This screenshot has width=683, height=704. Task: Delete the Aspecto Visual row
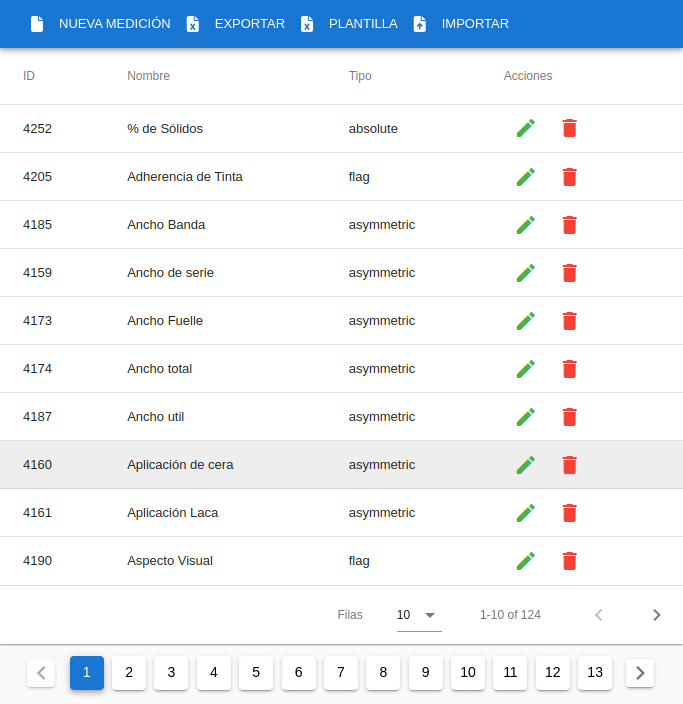[569, 561]
